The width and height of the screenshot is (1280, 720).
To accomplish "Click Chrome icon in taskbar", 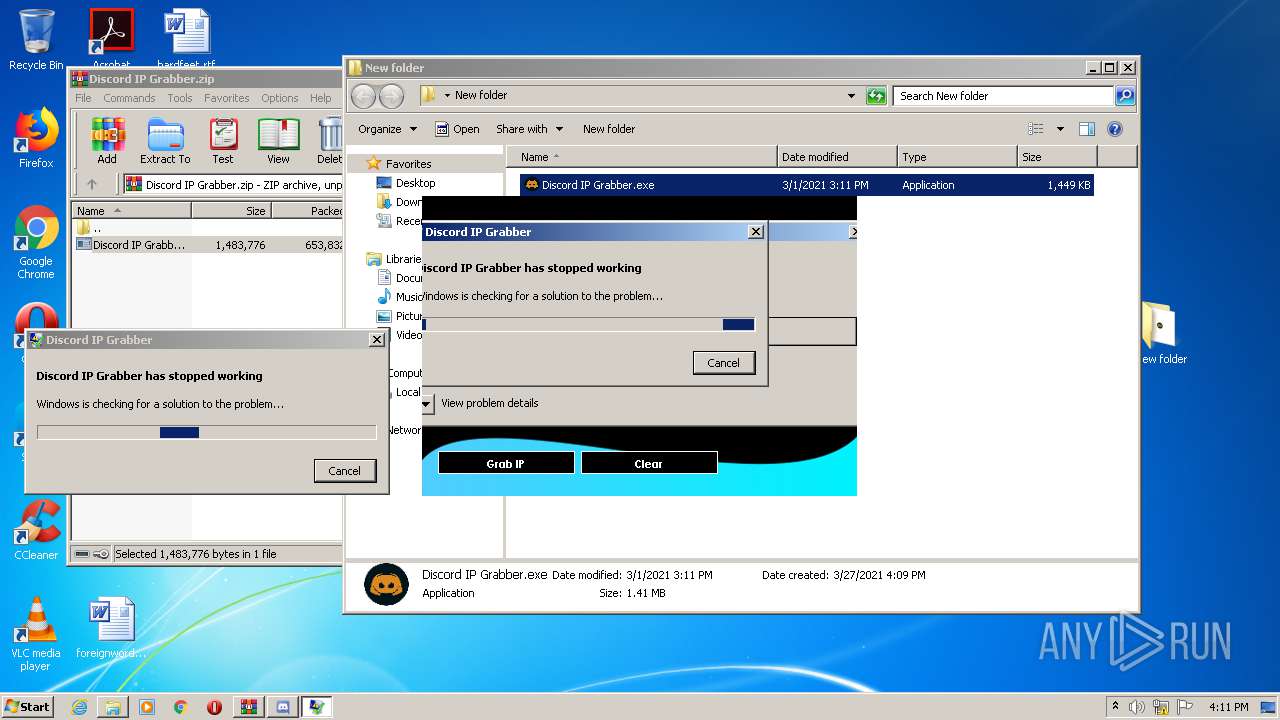I will [180, 707].
